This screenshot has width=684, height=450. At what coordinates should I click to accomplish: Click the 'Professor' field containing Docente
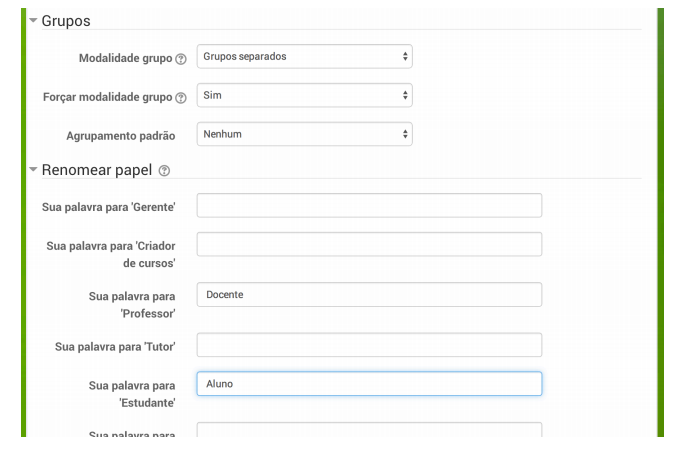(x=369, y=294)
